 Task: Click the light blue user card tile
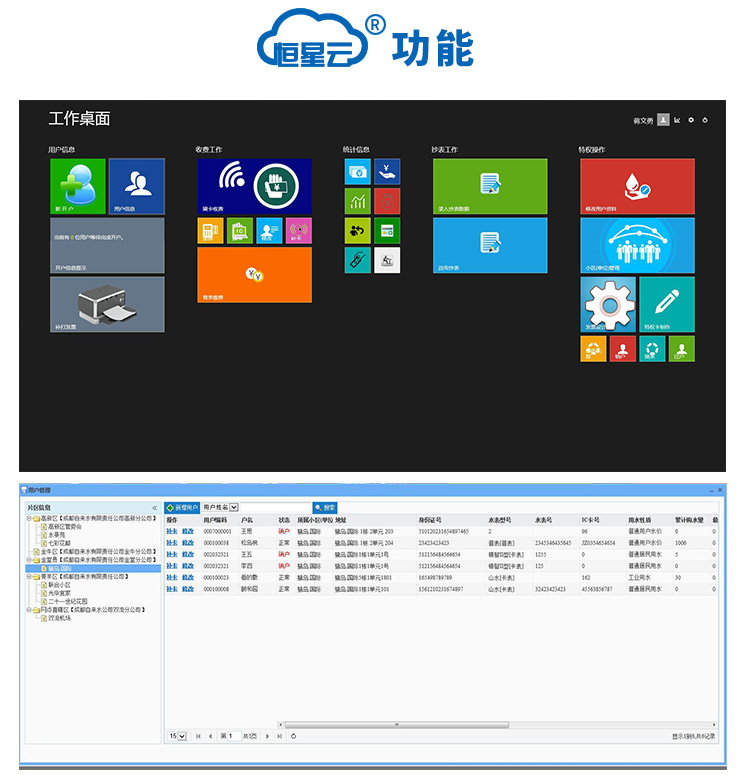pyautogui.click(x=269, y=231)
